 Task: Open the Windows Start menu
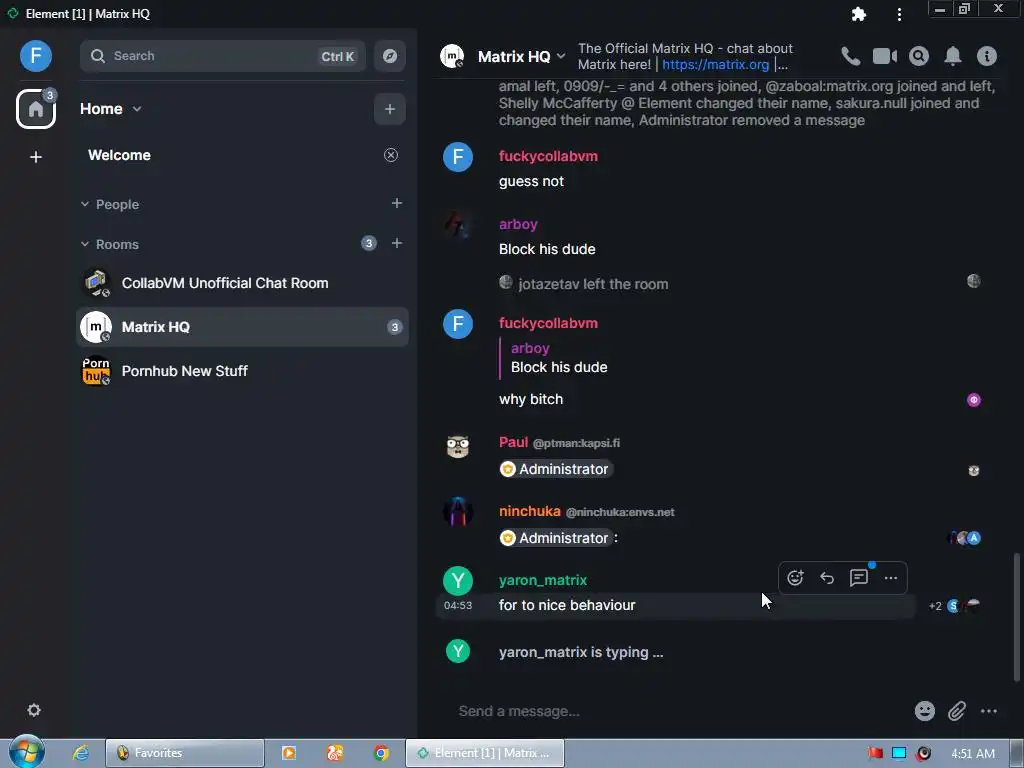26,752
